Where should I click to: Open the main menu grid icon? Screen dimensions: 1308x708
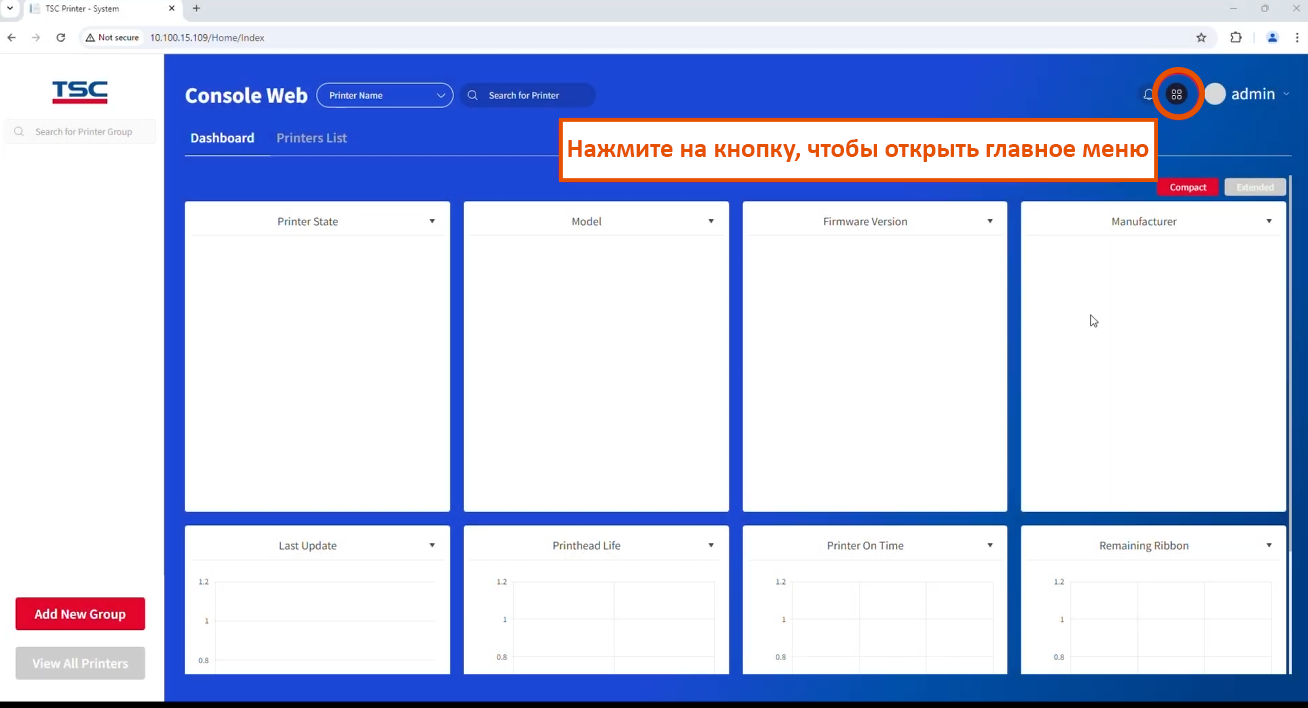coord(1177,94)
